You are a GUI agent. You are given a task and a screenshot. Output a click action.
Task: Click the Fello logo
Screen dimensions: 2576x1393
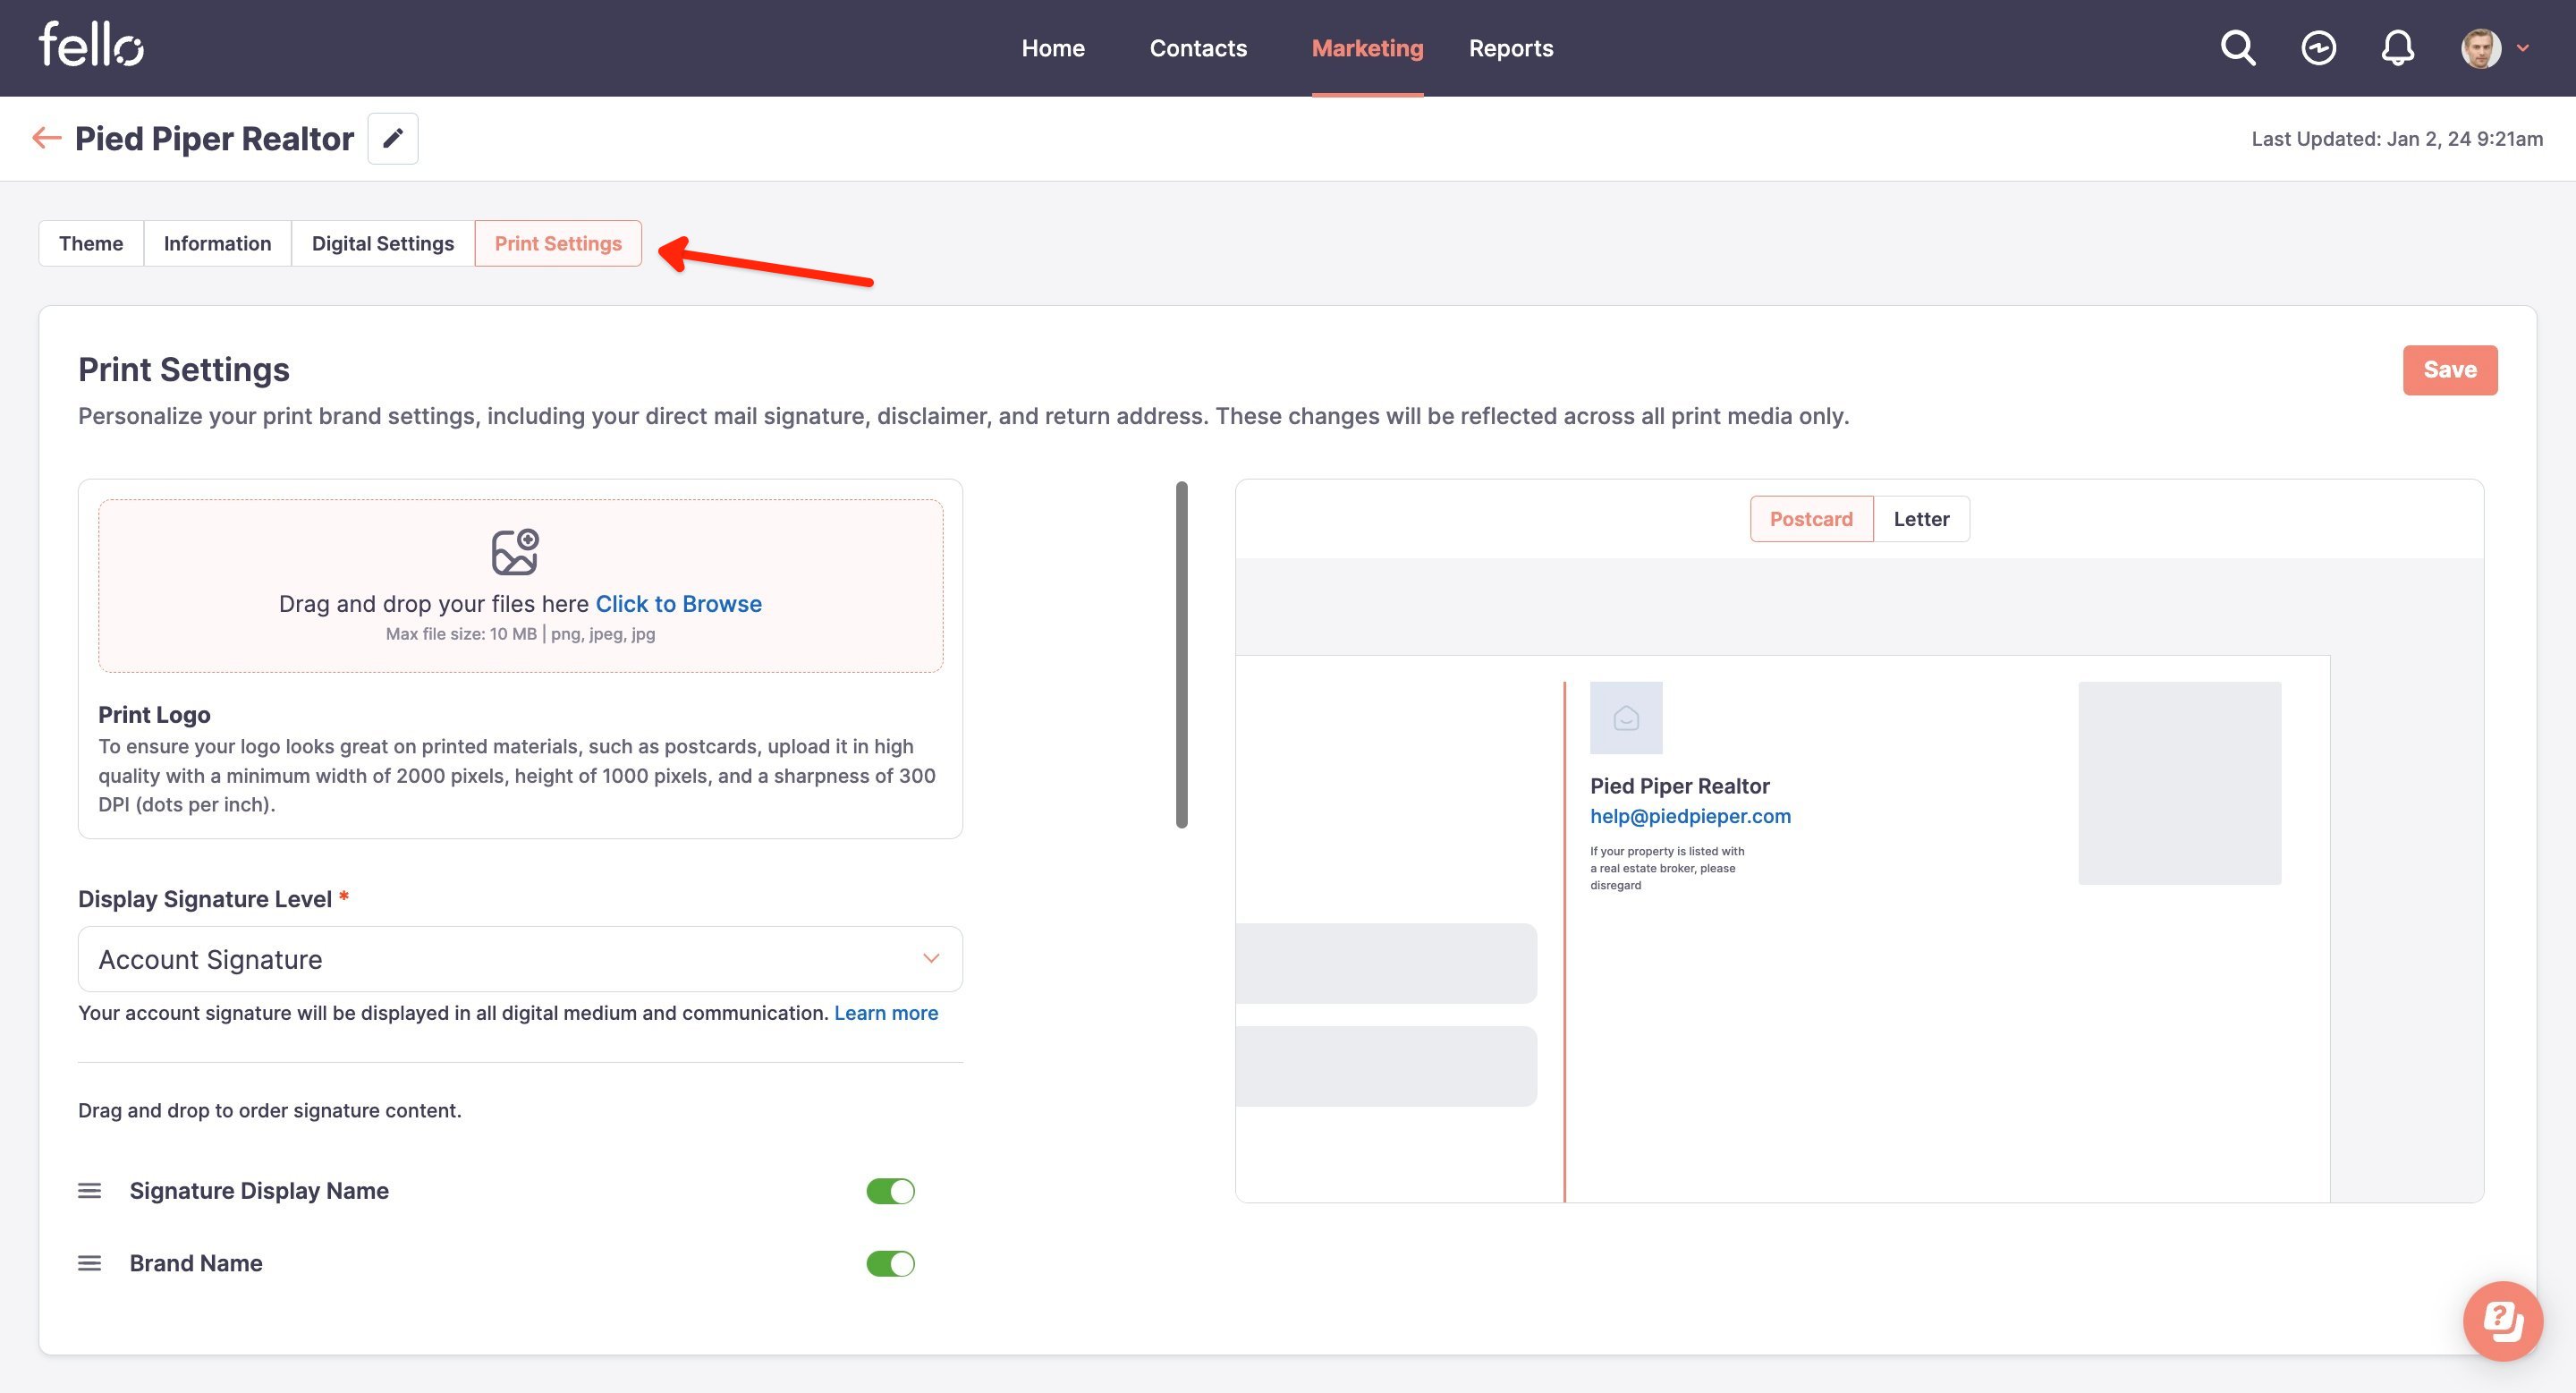pos(91,45)
